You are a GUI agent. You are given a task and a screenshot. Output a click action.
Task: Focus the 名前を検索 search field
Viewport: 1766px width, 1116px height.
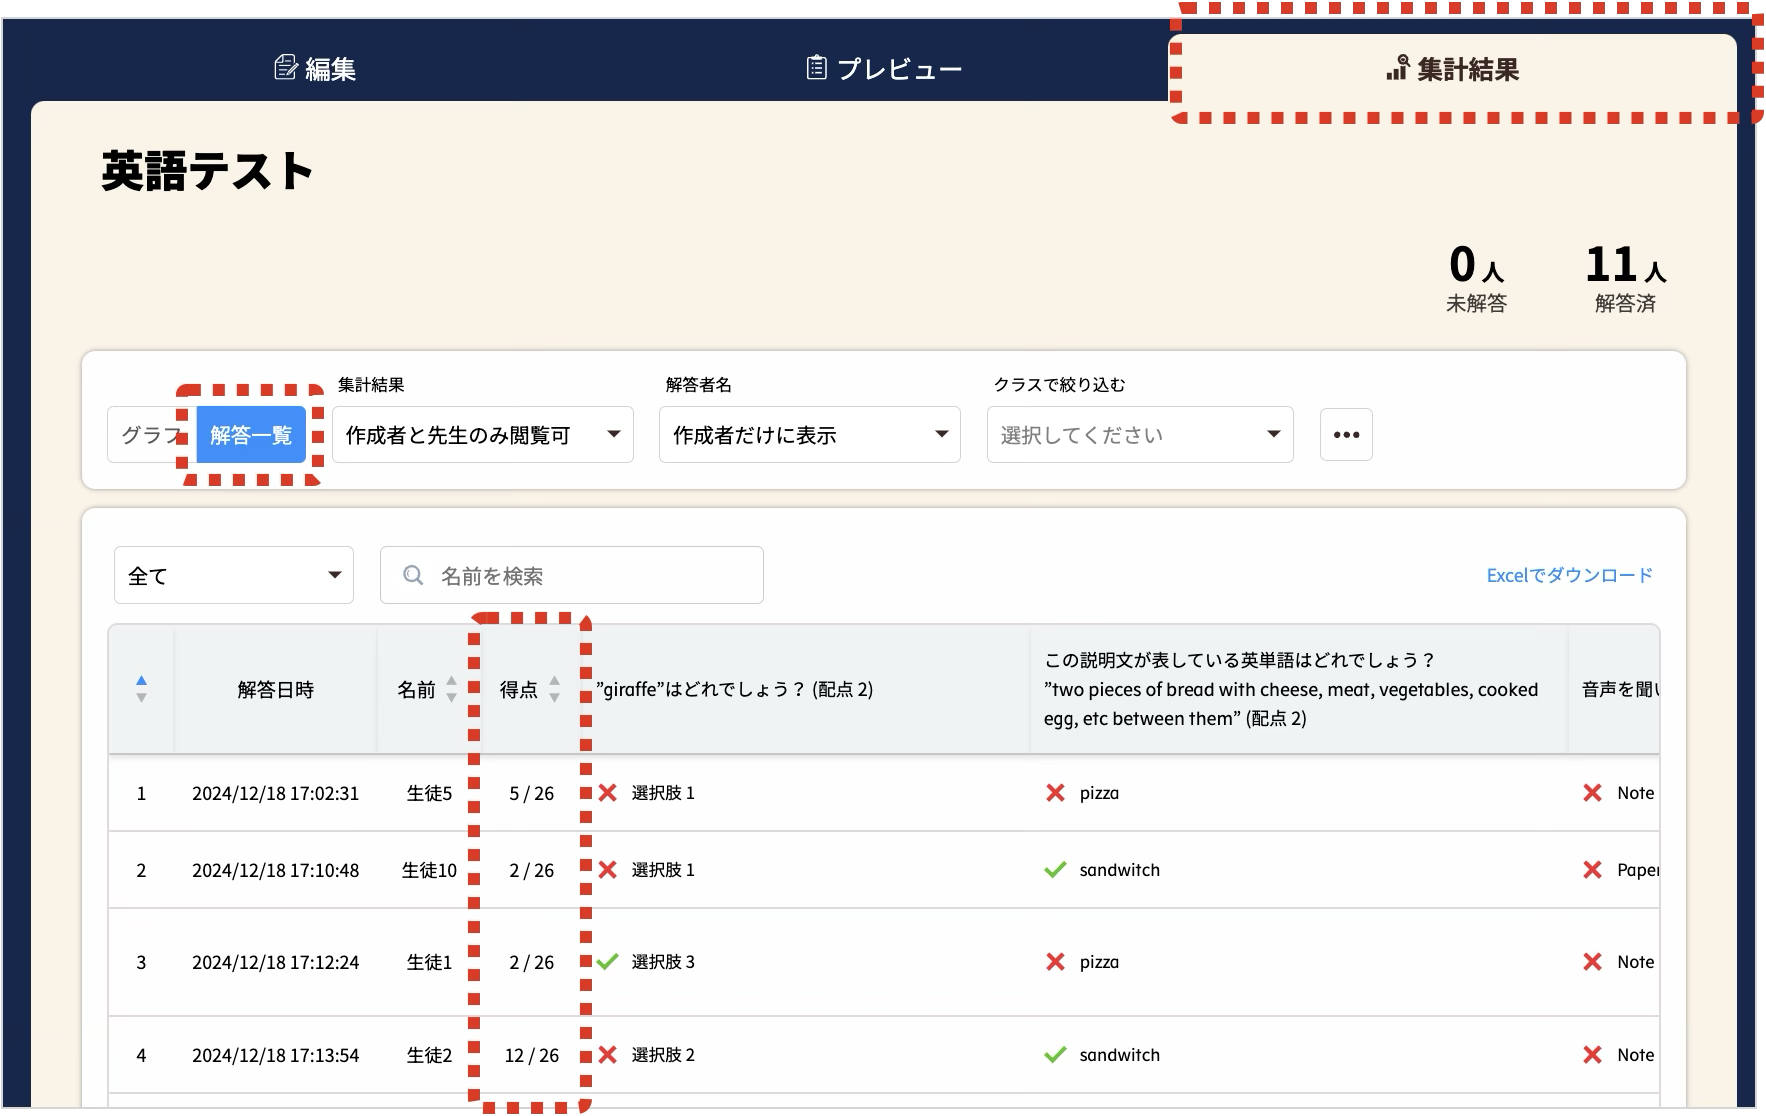(x=572, y=575)
